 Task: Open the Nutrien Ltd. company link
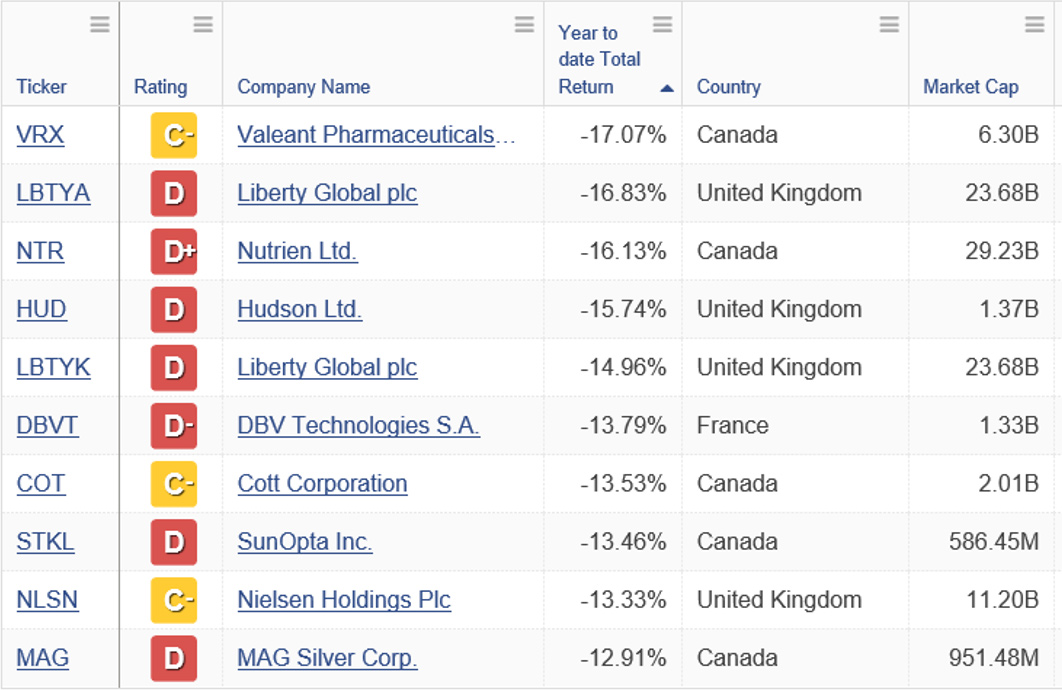coord(297,251)
